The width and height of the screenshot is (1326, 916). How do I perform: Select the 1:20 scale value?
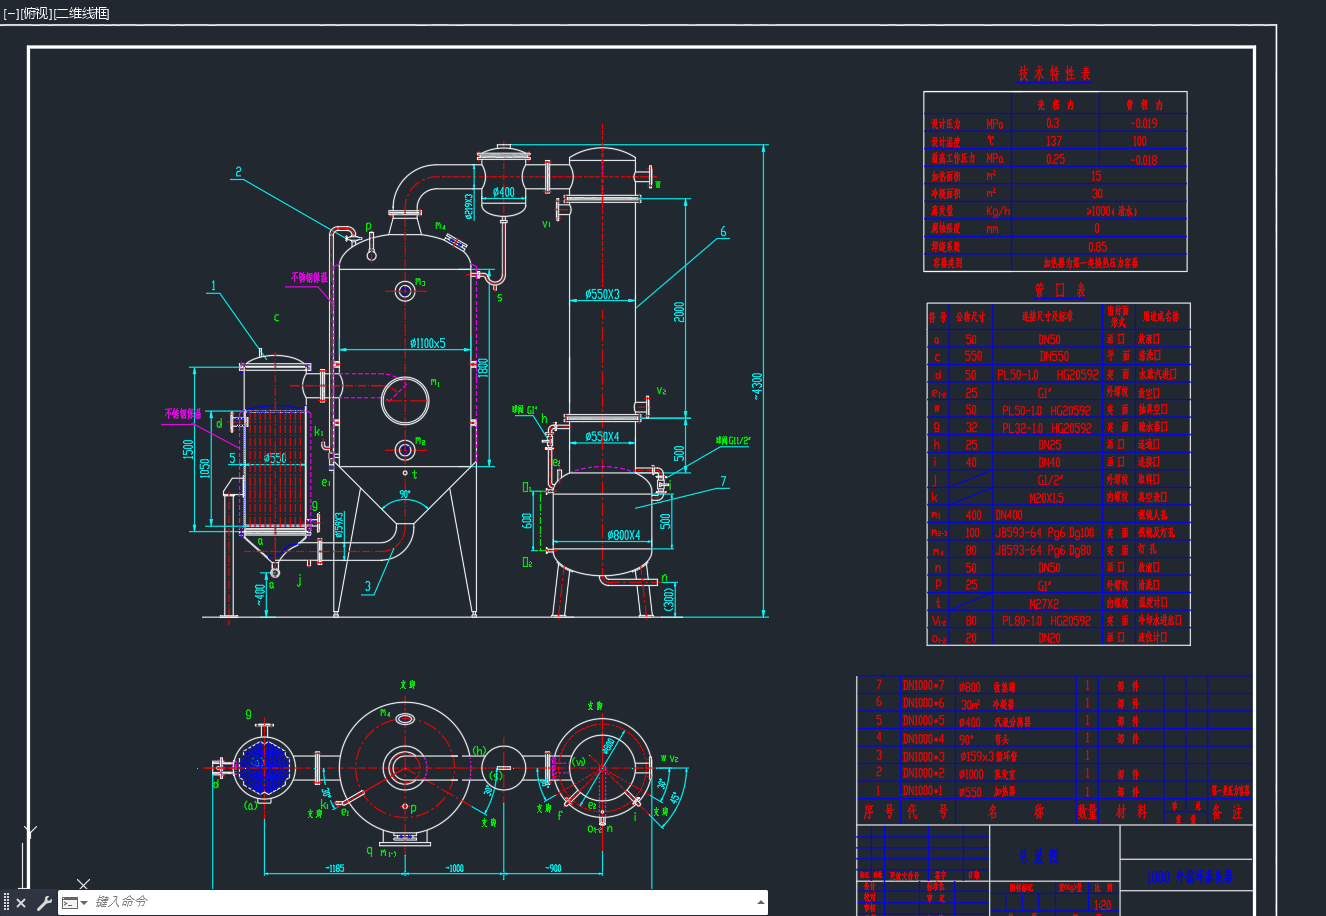point(1102,905)
